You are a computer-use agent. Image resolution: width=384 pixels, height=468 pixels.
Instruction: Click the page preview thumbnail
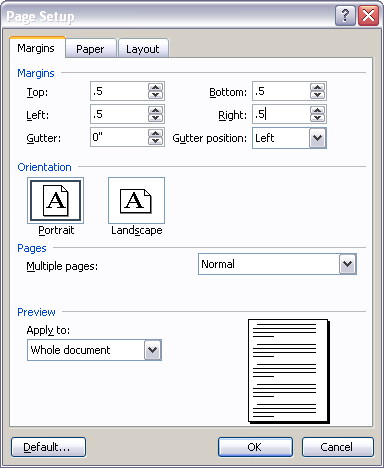[x=289, y=371]
